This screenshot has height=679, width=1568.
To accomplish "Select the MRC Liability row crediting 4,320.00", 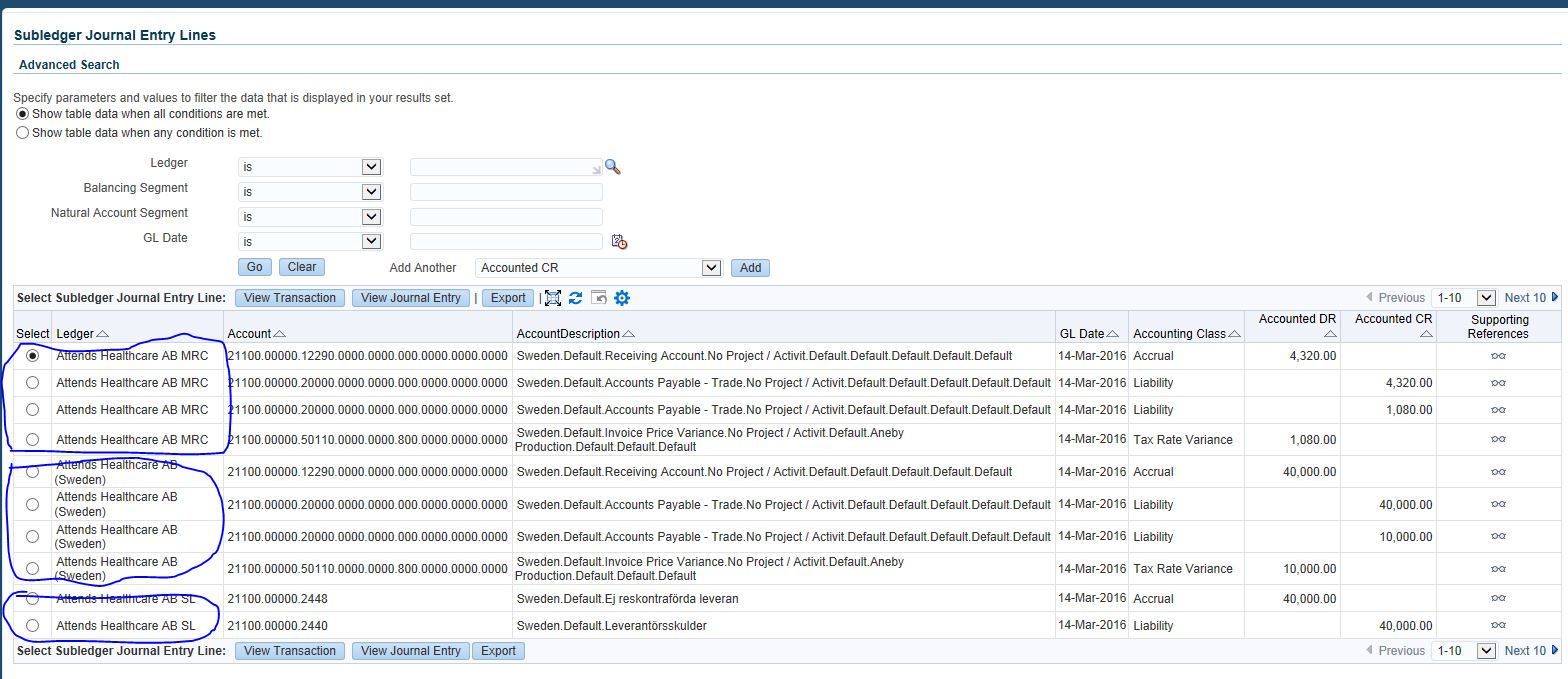I will pos(32,383).
